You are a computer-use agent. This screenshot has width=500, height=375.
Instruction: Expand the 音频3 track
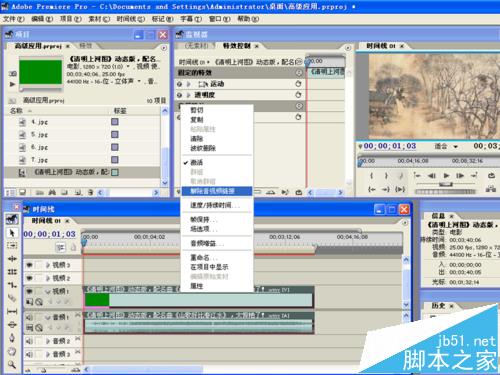coord(48,354)
